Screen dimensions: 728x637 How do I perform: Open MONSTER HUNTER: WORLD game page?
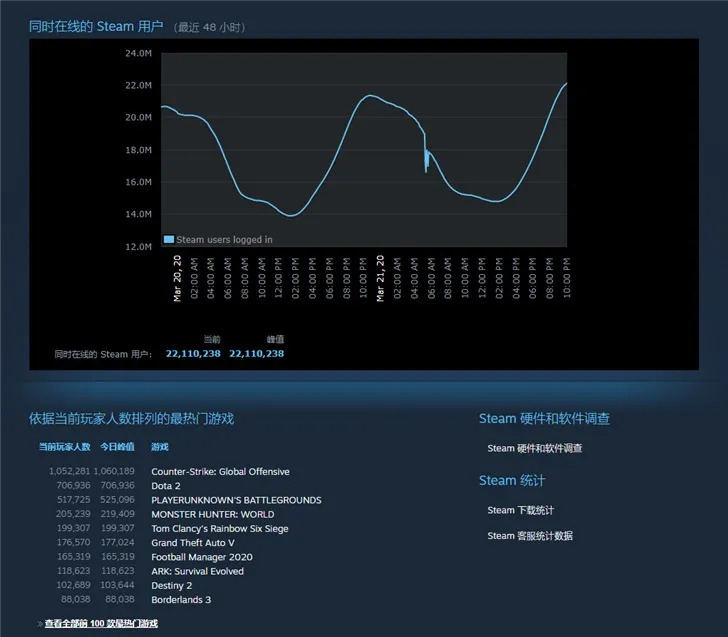(213, 514)
